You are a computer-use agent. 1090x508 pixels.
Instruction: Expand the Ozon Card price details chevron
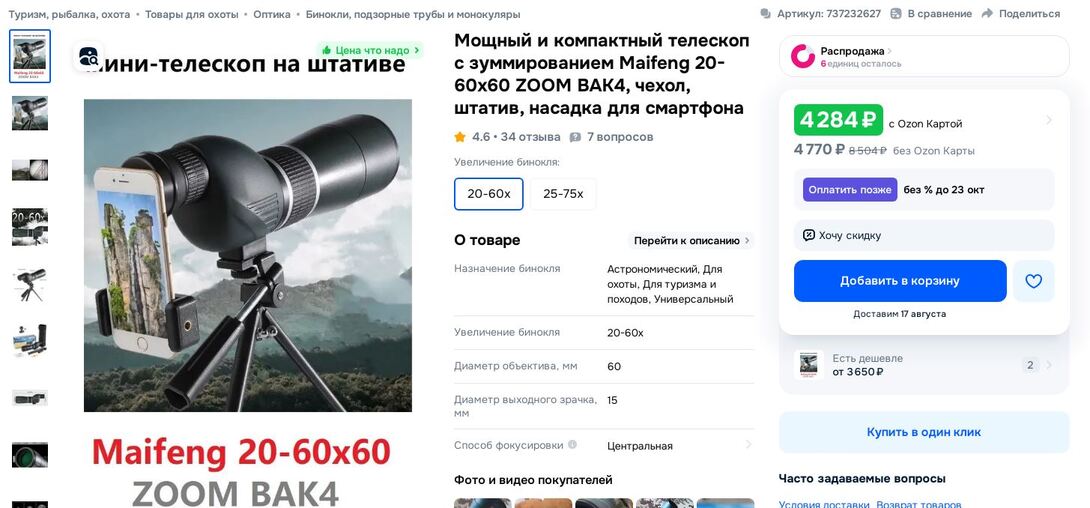[x=1048, y=120]
